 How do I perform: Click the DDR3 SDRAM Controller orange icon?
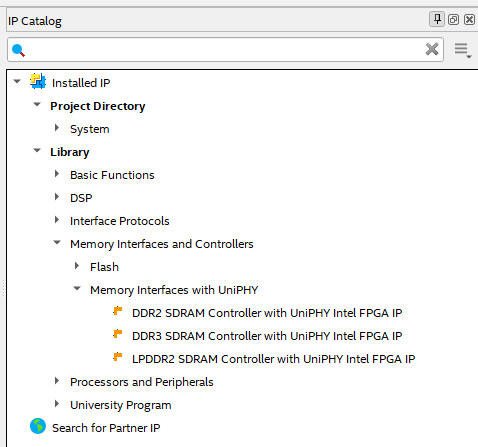(118, 334)
